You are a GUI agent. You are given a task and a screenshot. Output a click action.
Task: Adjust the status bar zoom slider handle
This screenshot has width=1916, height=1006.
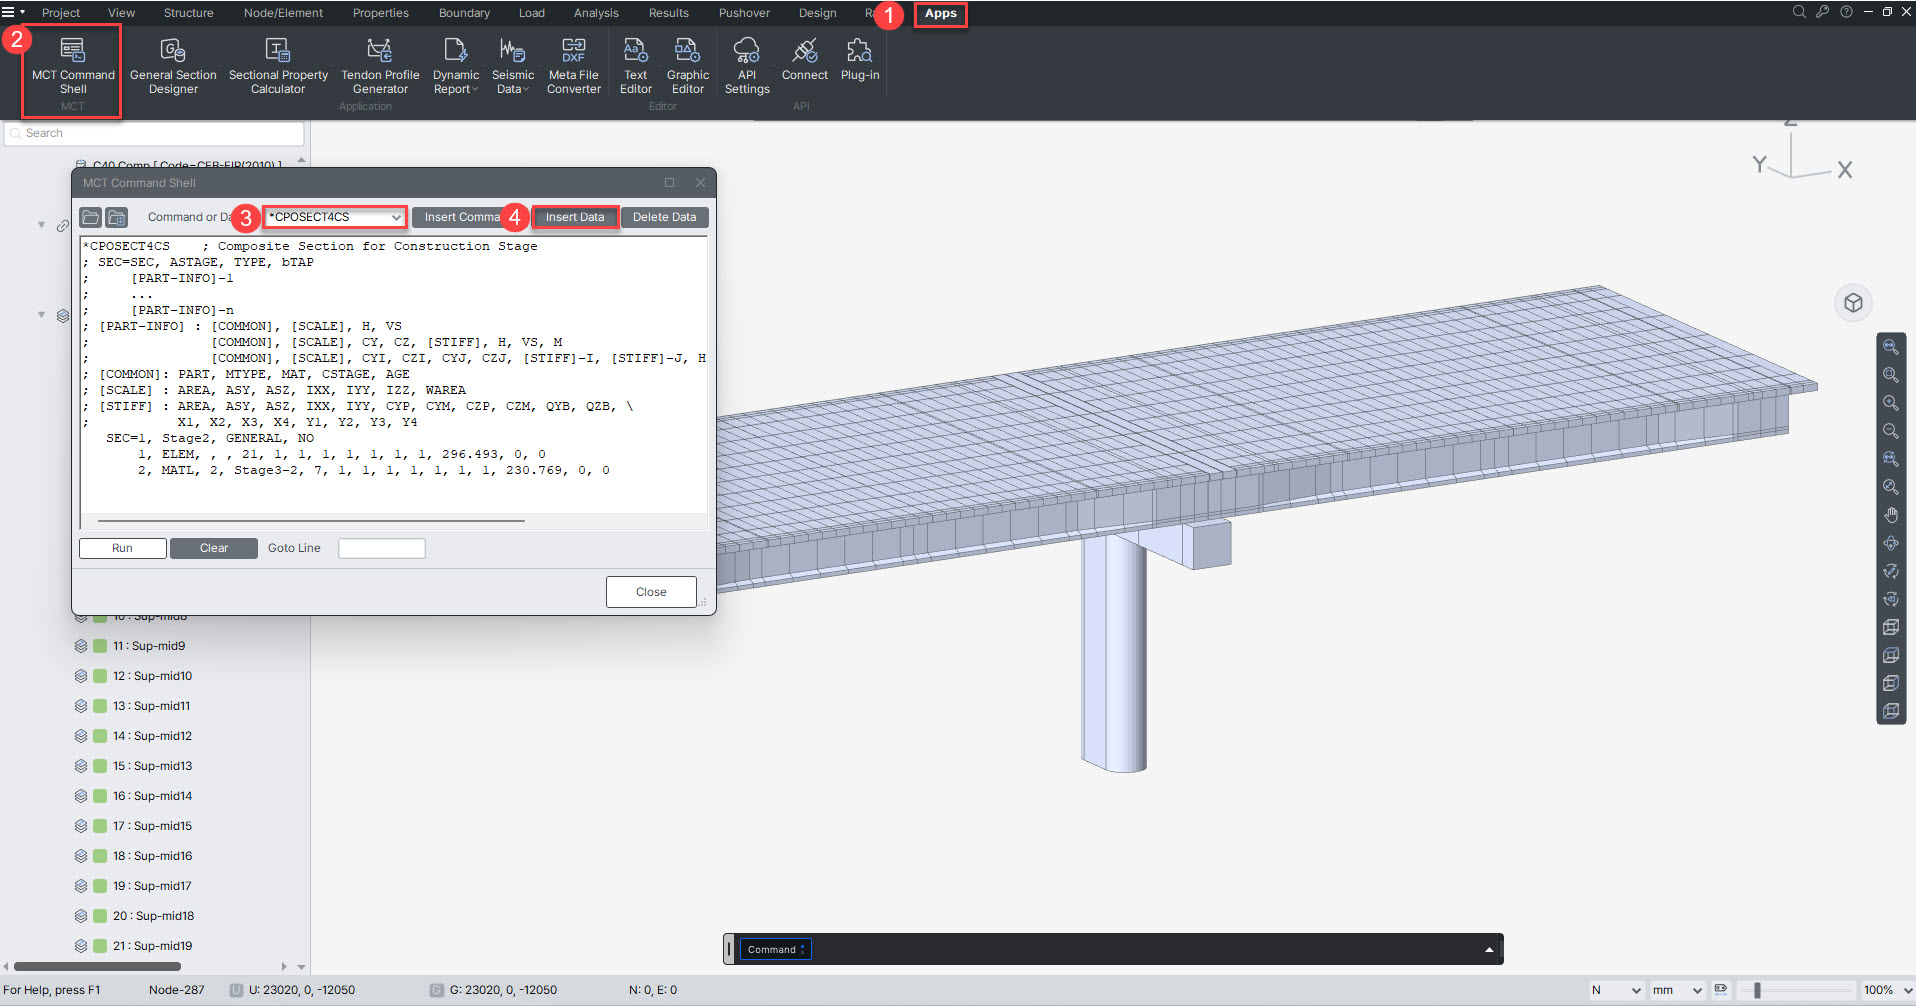[1757, 990]
